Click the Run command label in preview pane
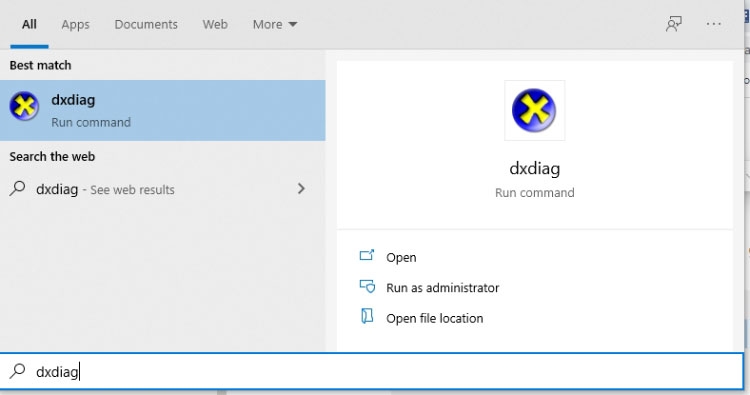The image size is (750, 395). coord(534,193)
